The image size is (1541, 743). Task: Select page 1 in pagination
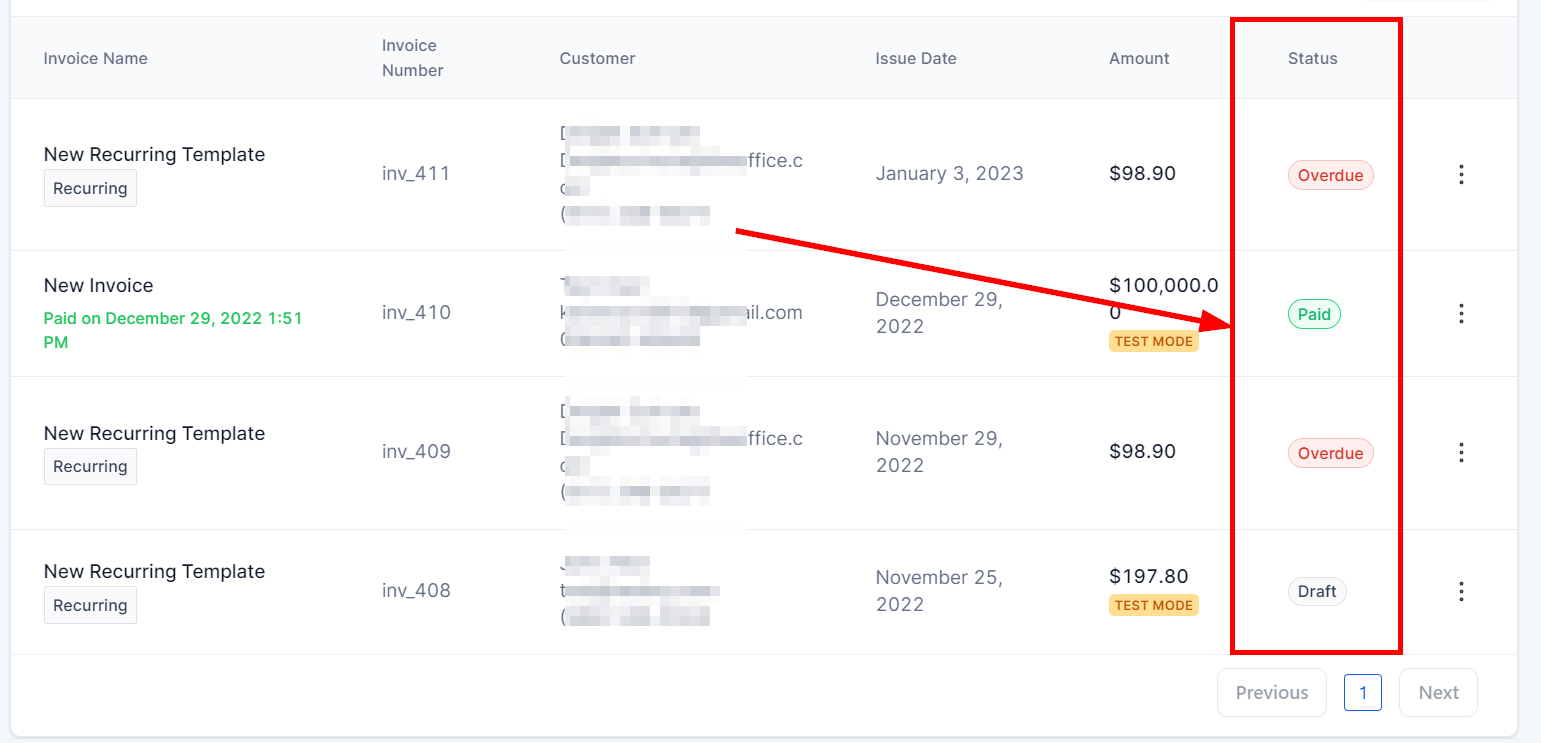(x=1362, y=693)
